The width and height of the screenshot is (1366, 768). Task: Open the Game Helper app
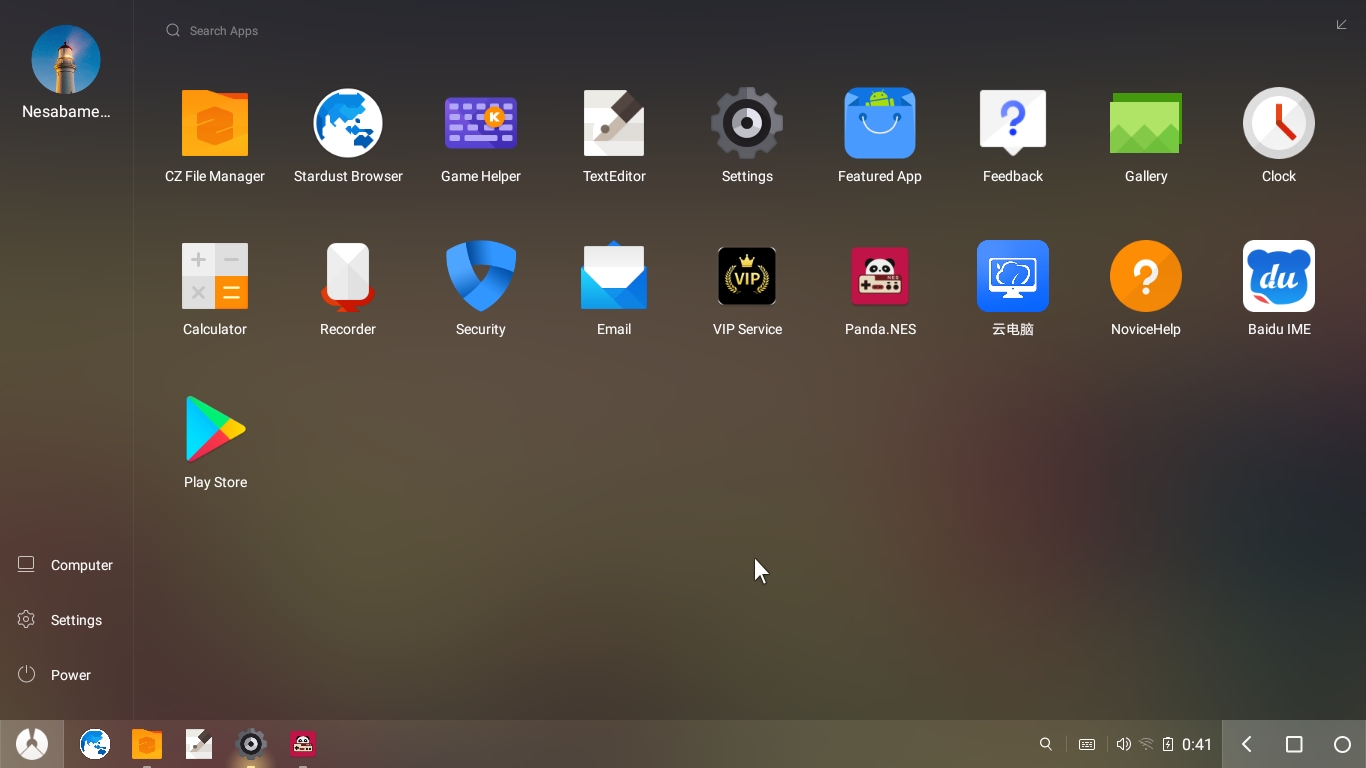click(481, 124)
